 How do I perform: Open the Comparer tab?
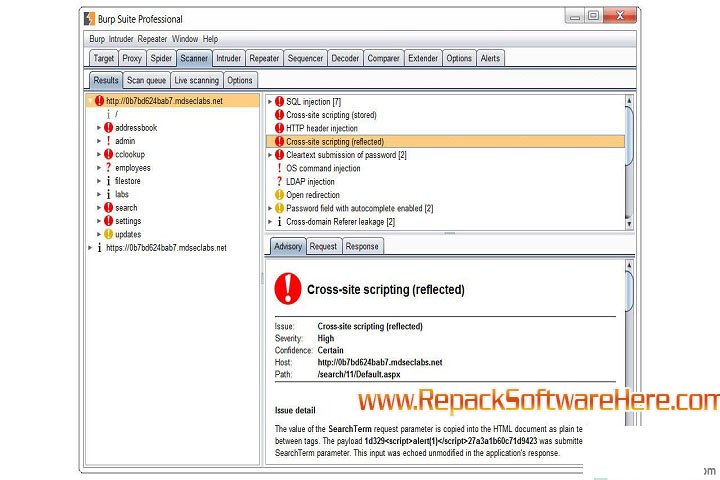(x=383, y=58)
